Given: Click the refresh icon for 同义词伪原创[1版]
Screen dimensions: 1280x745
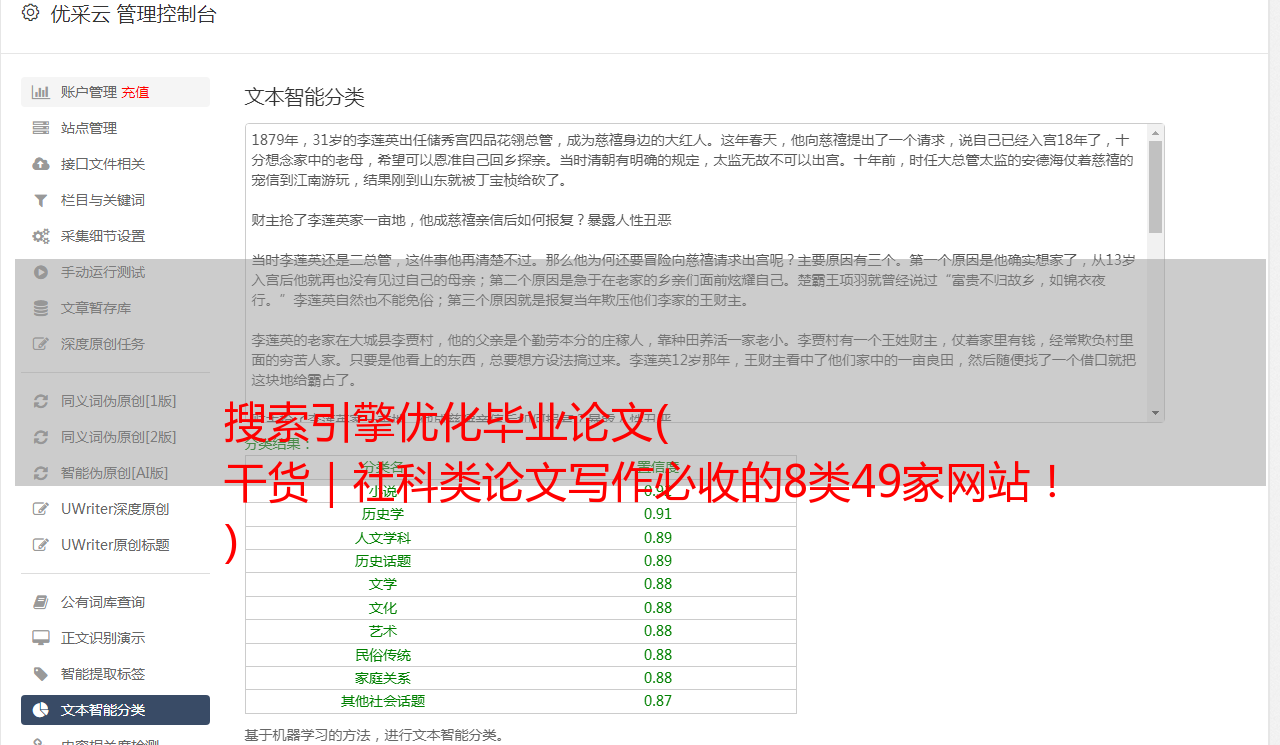Looking at the screenshot, I should pos(41,401).
